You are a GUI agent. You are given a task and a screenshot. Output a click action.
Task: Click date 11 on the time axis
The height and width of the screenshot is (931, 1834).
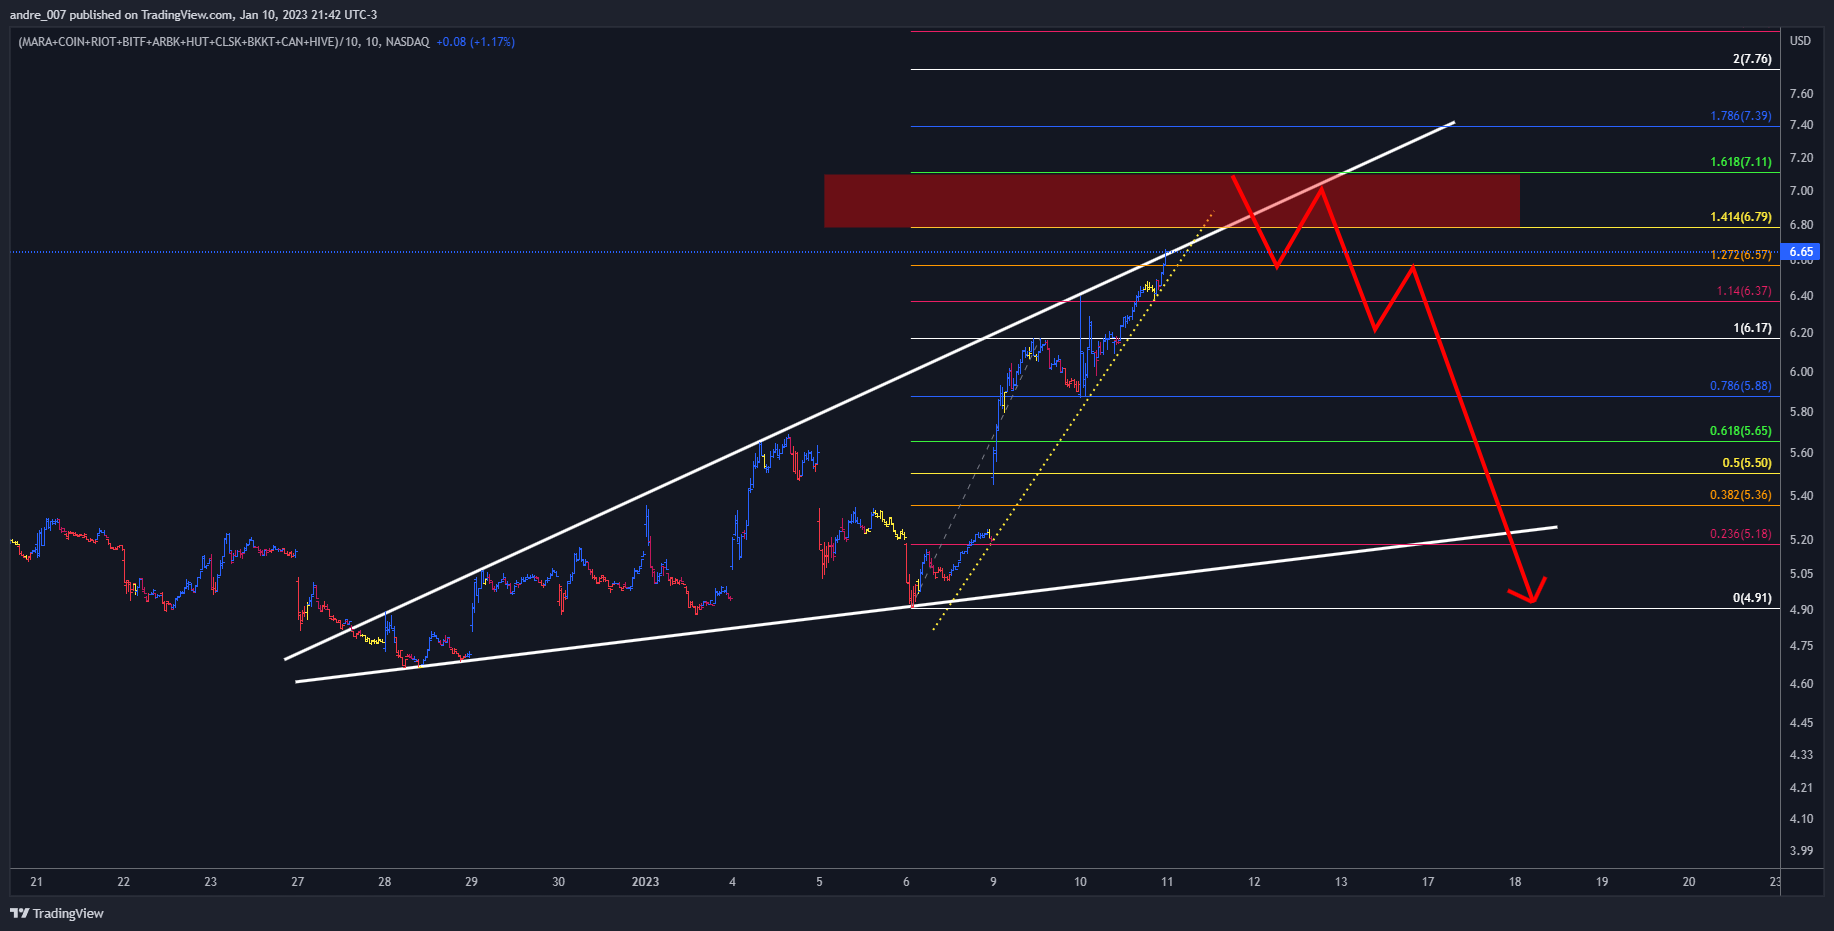click(x=1167, y=882)
